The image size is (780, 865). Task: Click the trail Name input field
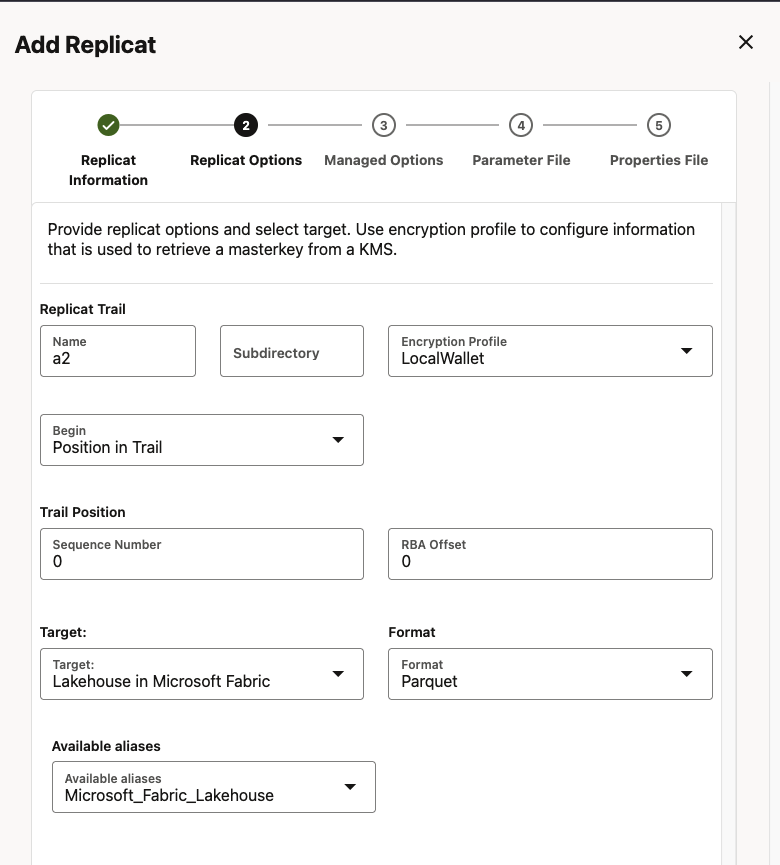[118, 351]
